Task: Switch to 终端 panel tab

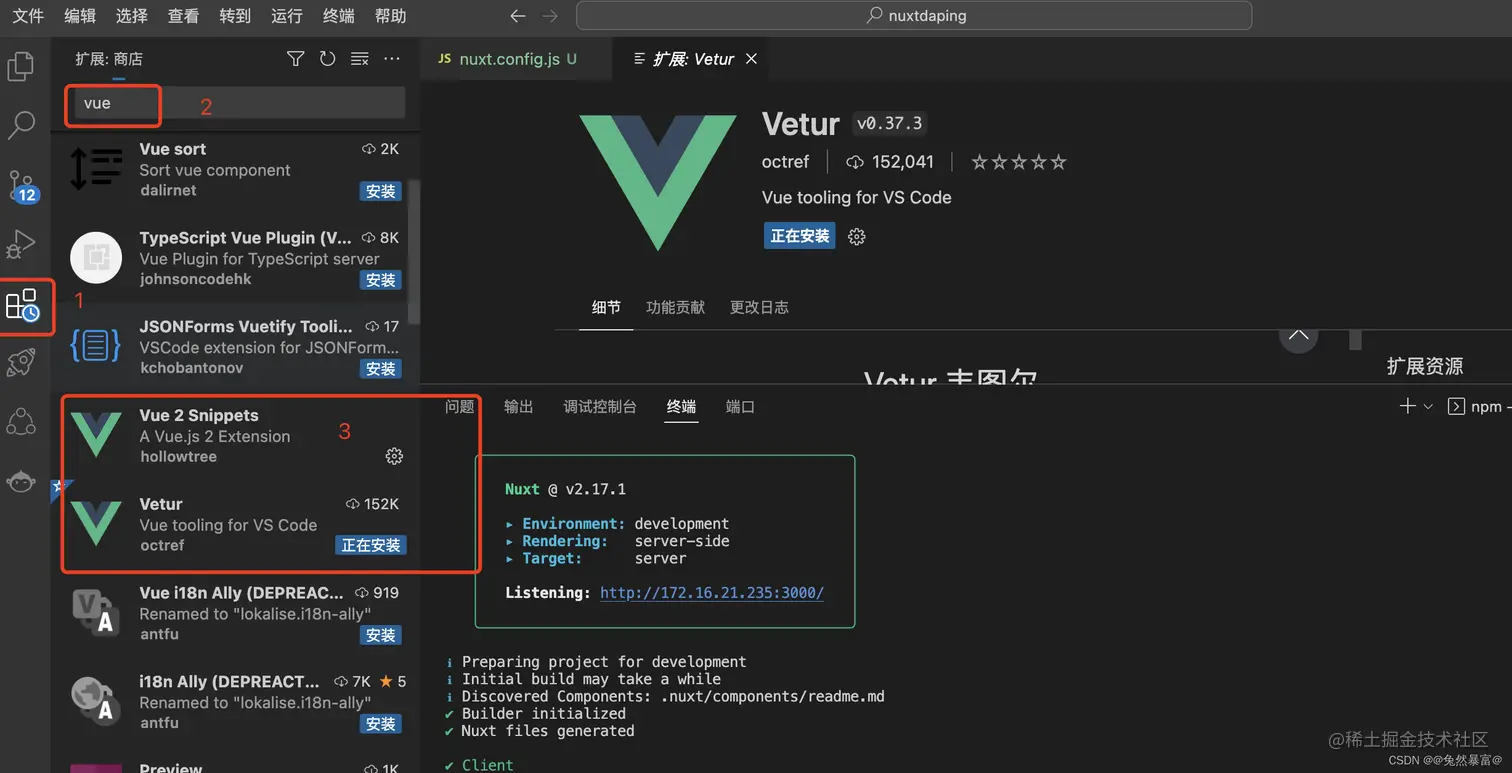Action: tap(682, 407)
